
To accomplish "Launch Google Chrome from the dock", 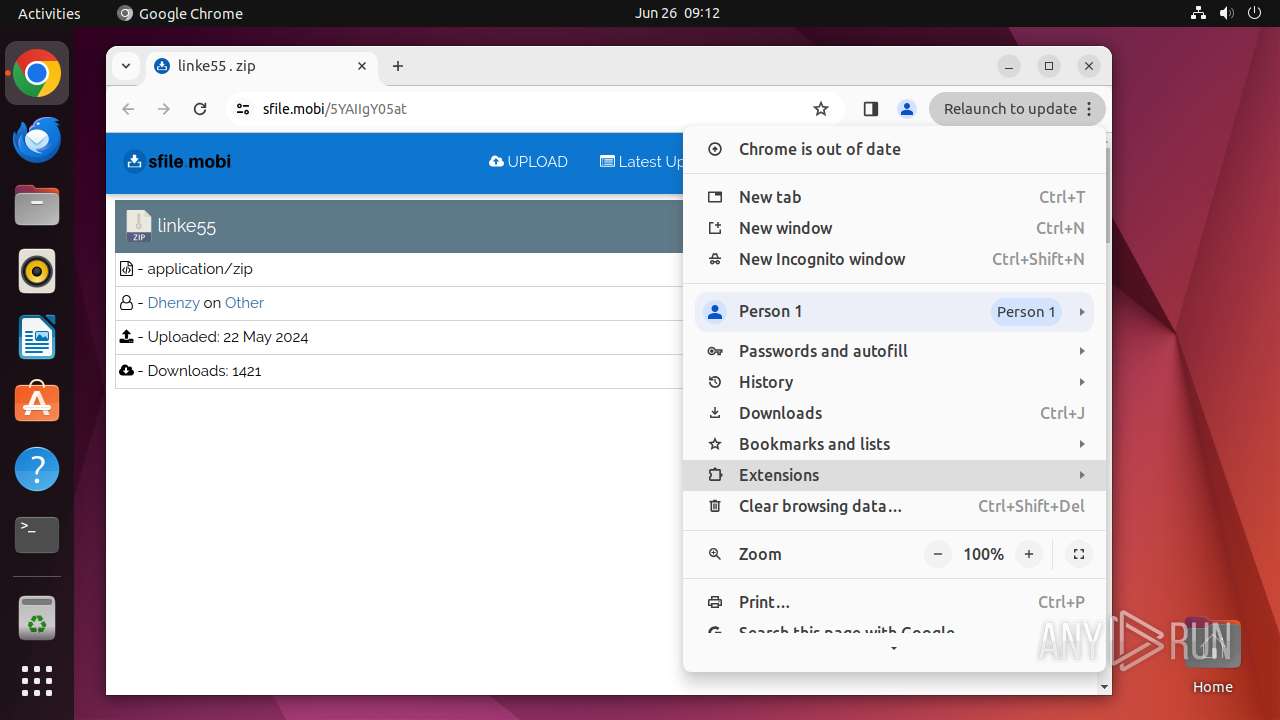I will [x=37, y=74].
